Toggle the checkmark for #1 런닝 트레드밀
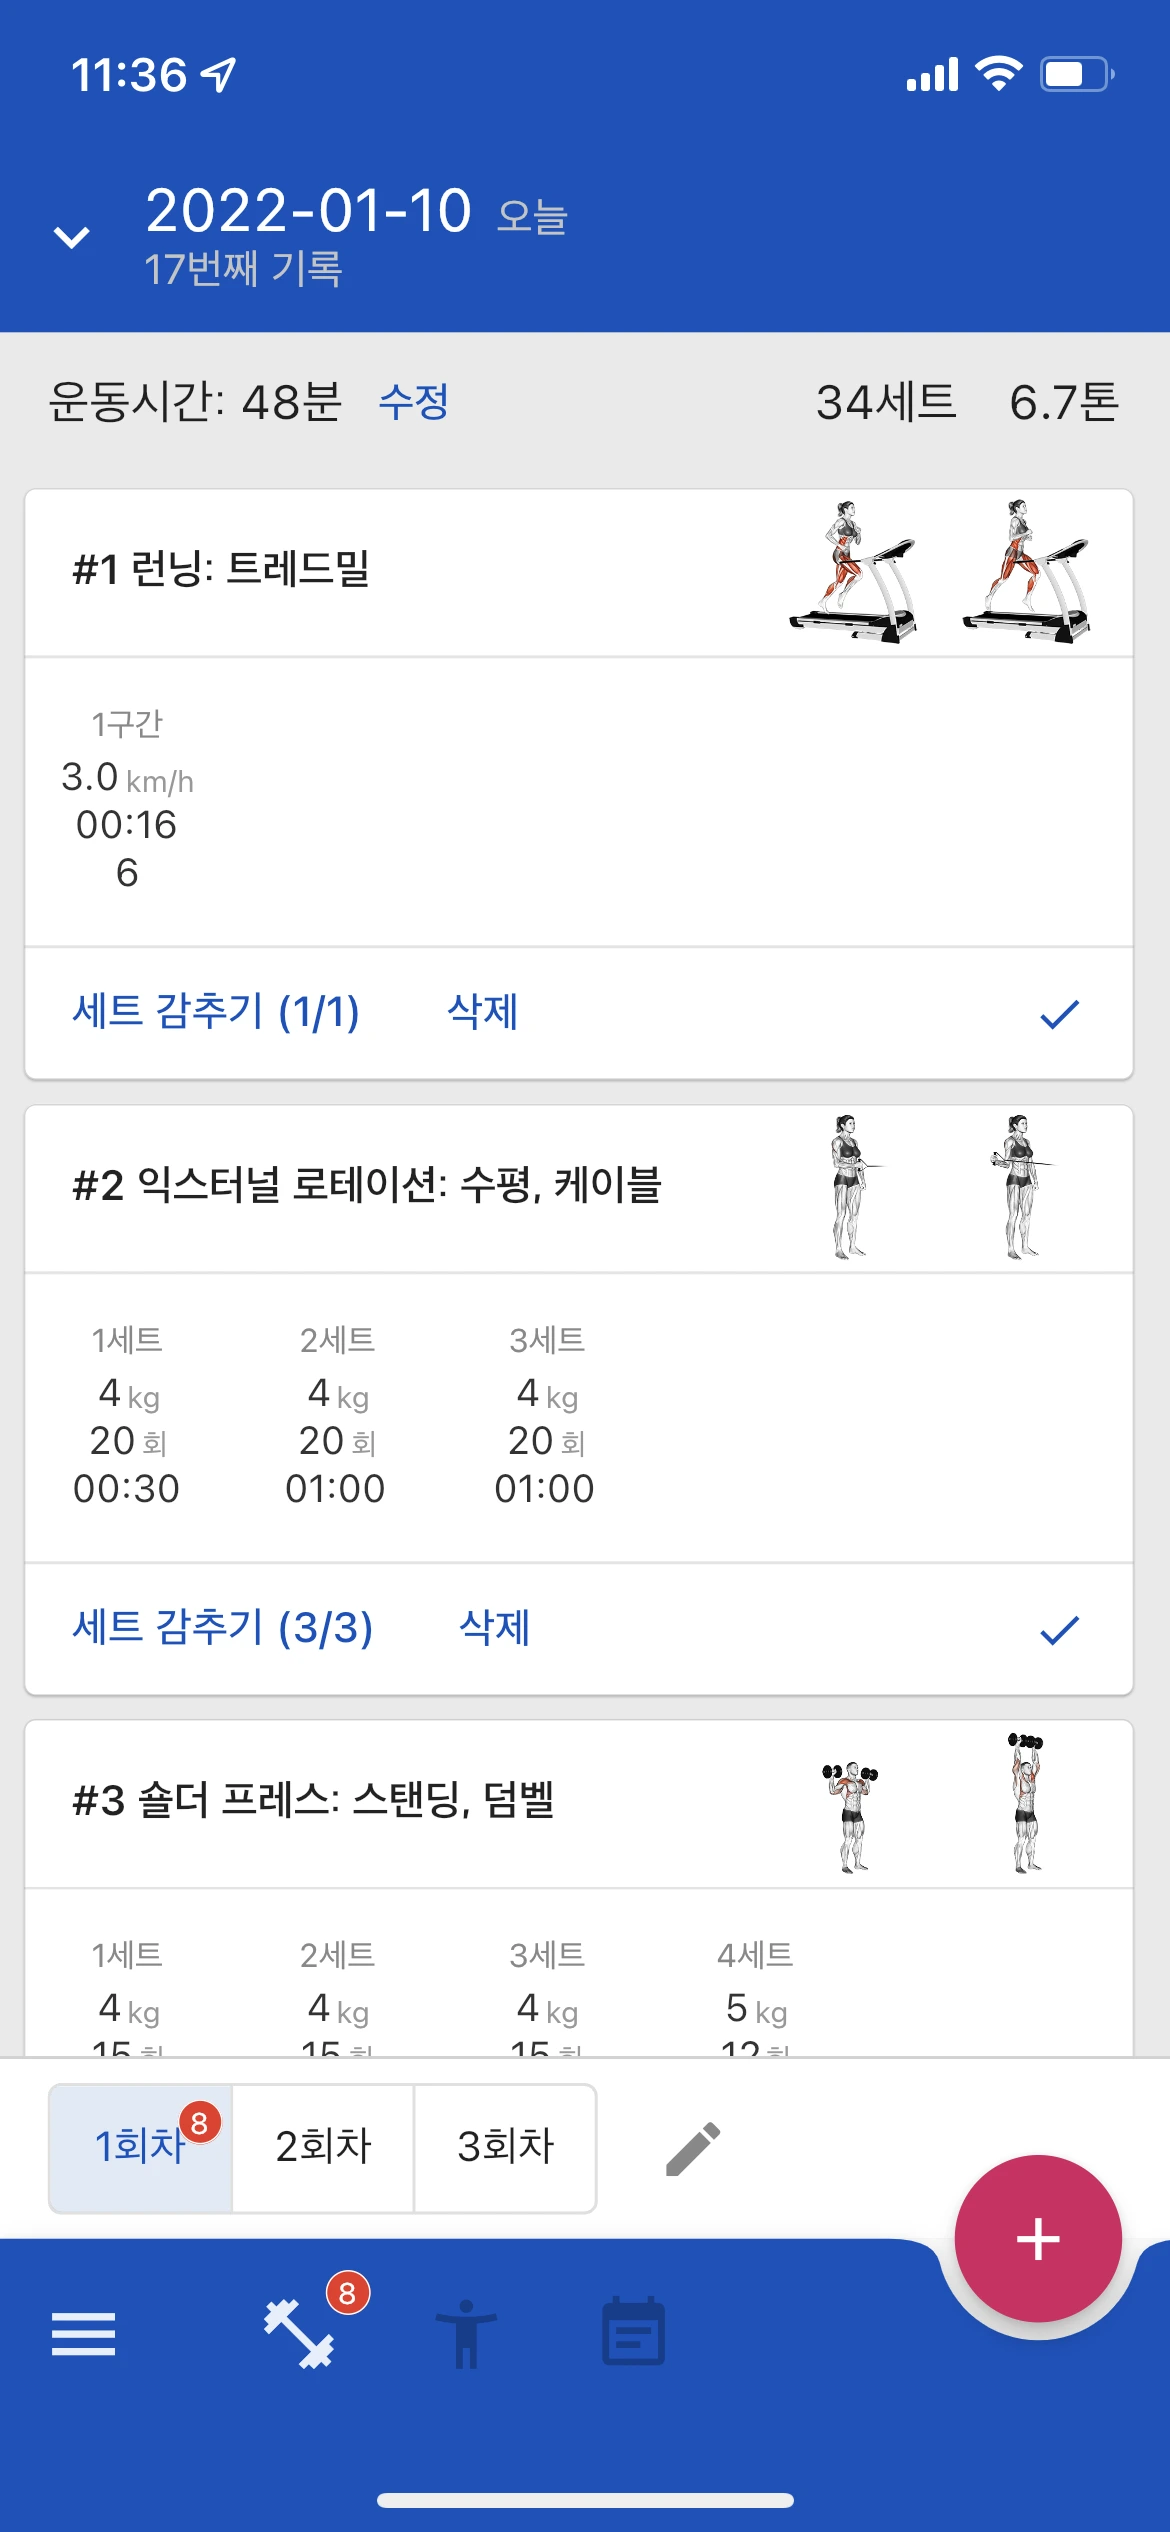1170x2532 pixels. pos(1059,1014)
